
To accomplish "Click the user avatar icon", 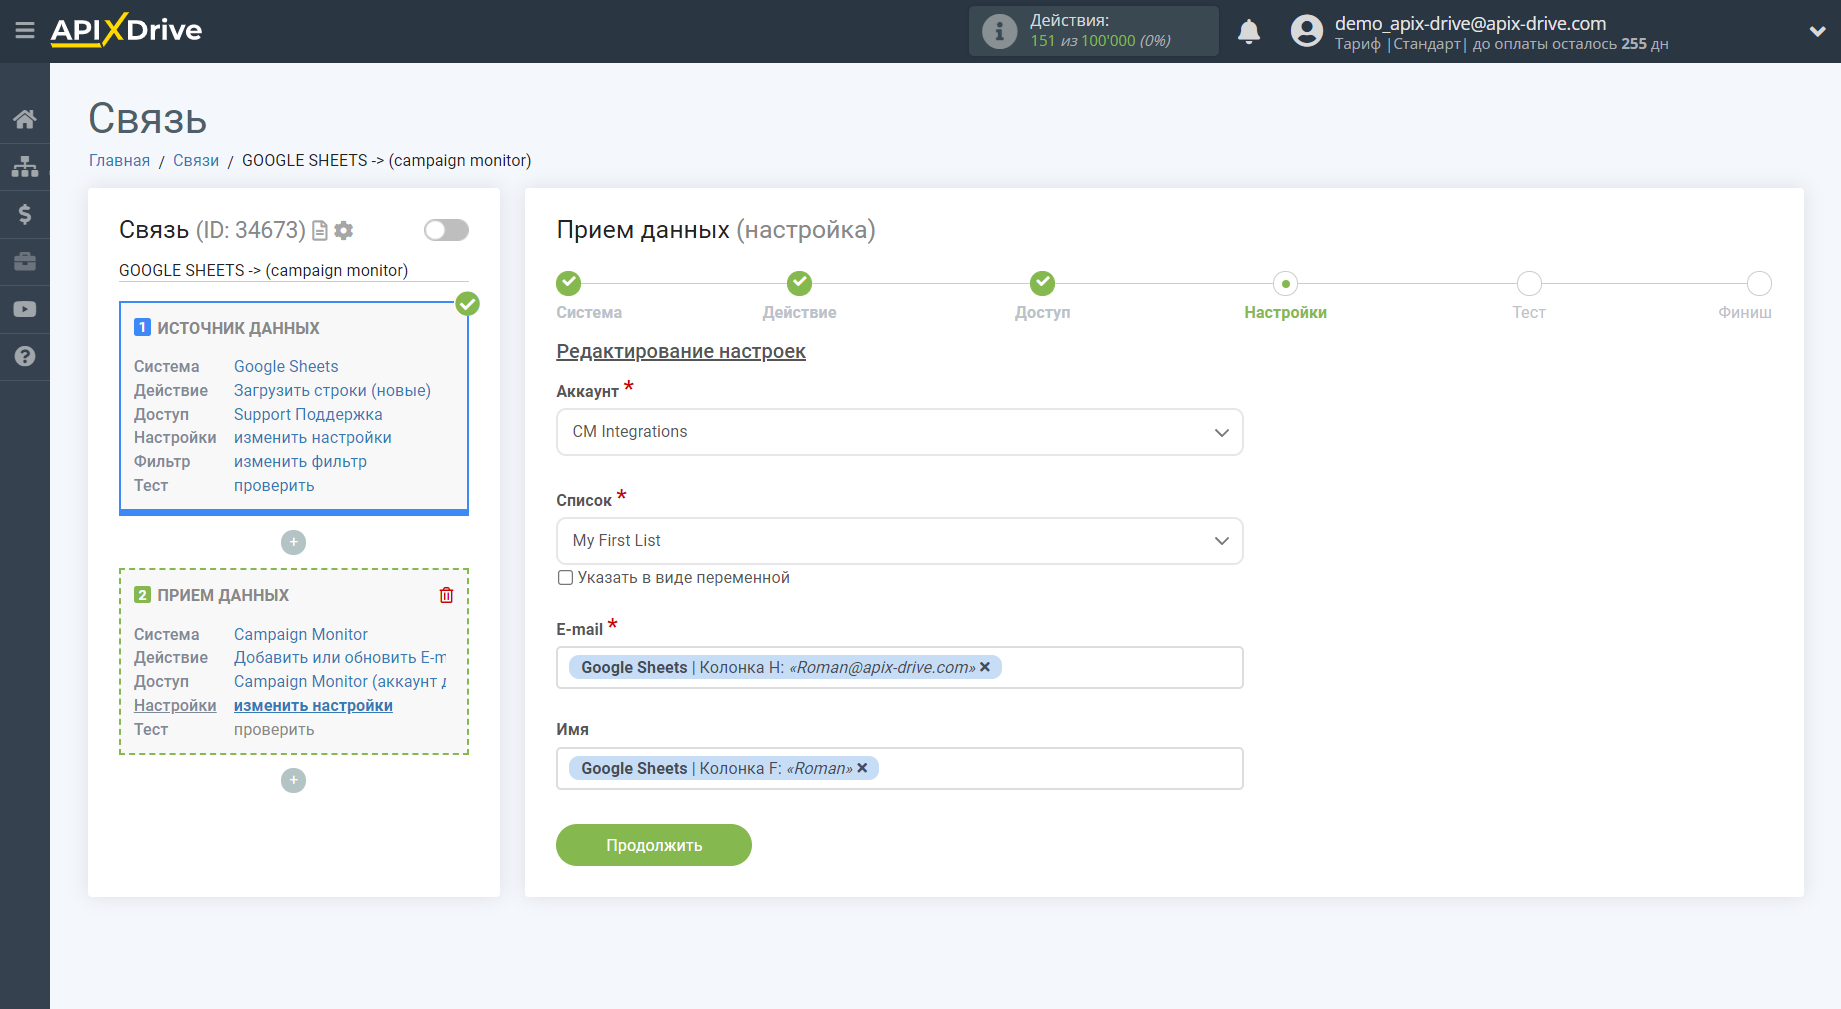I will (1306, 31).
